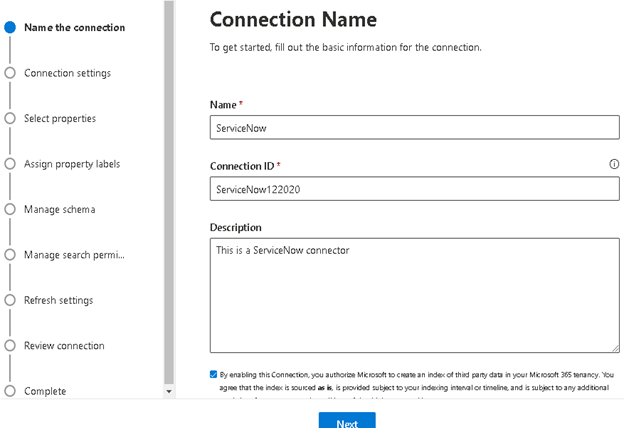Click the 'To get started' instruction text
The image size is (624, 428).
click(x=345, y=47)
